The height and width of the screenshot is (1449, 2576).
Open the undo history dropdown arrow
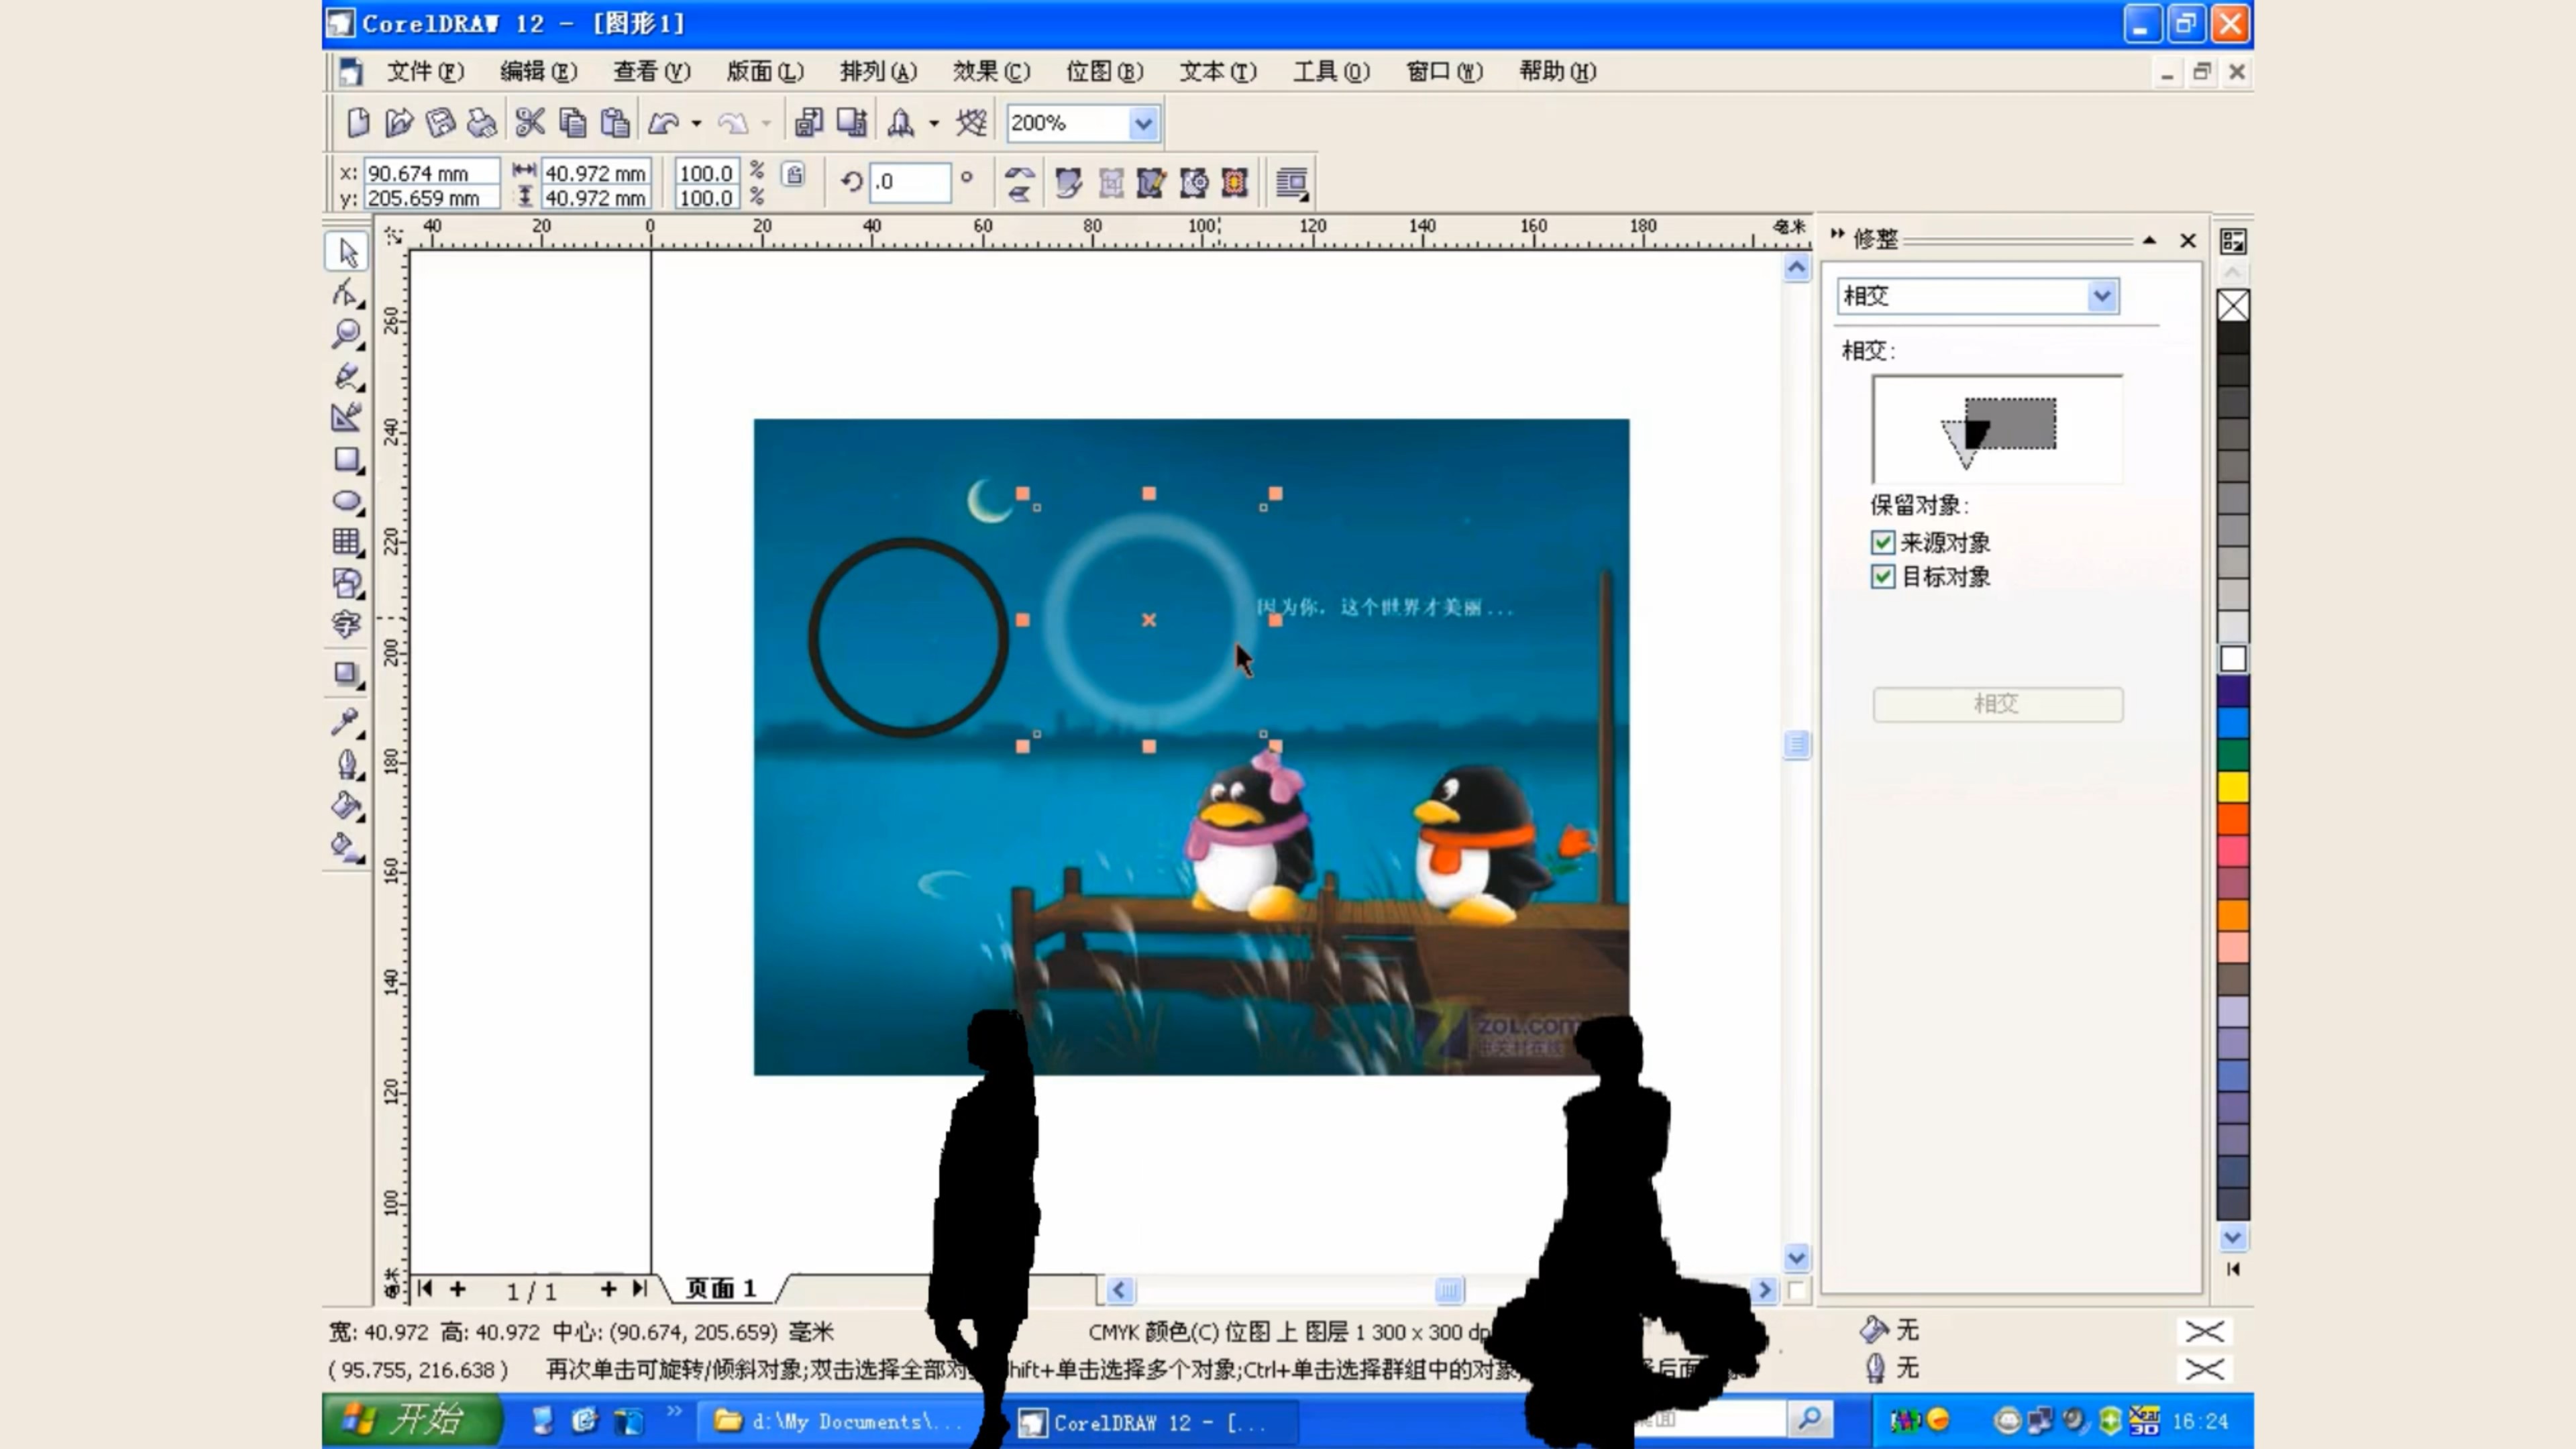pyautogui.click(x=696, y=123)
